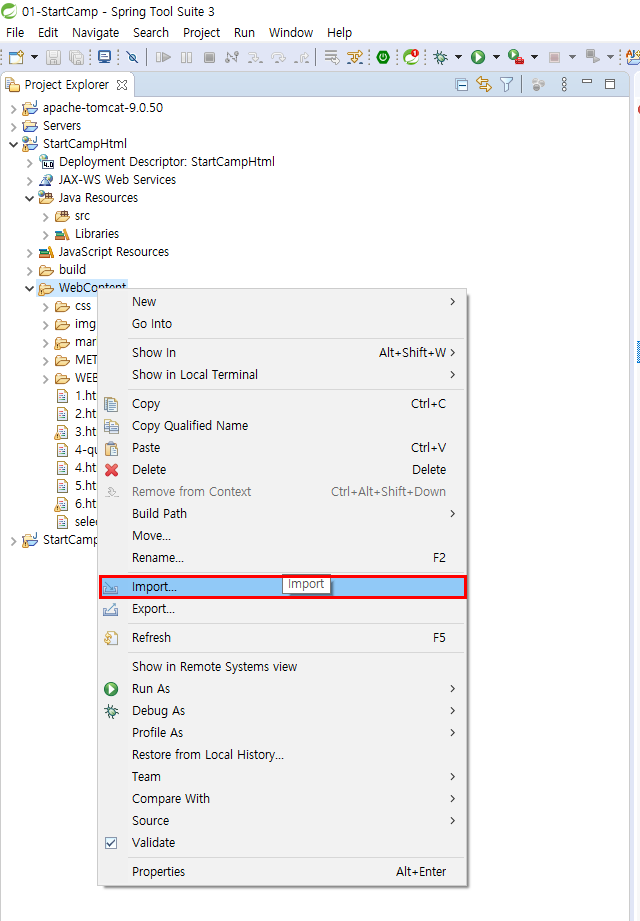The height and width of the screenshot is (921, 640).
Task: Click Restore from Local History...
Action: point(283,755)
